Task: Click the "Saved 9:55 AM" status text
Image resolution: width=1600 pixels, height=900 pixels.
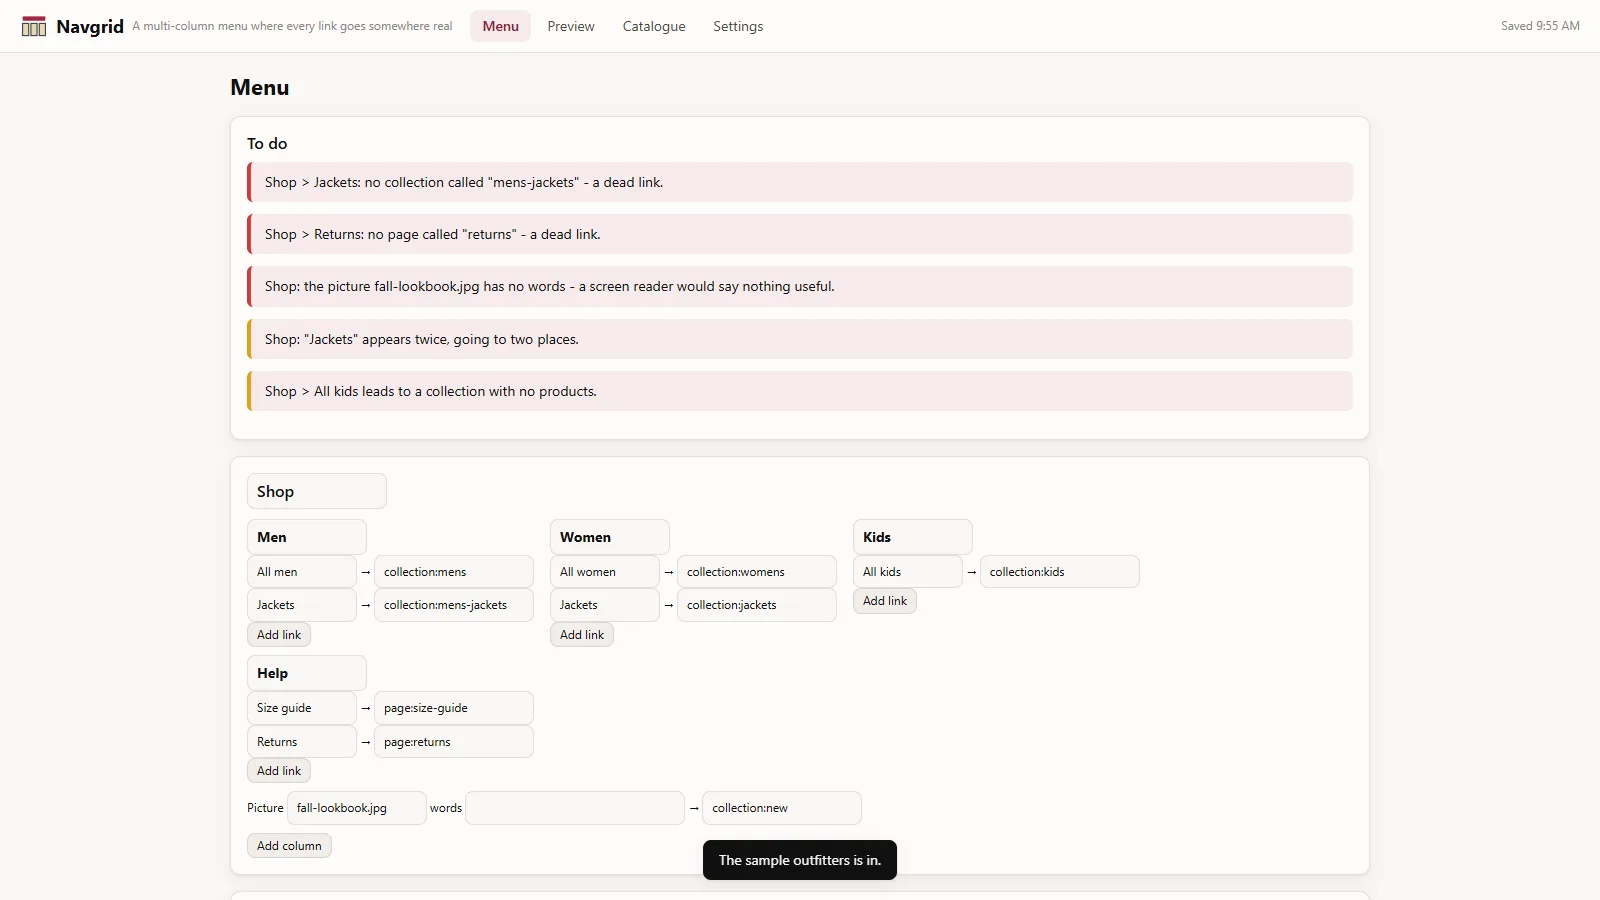Action: (x=1540, y=26)
